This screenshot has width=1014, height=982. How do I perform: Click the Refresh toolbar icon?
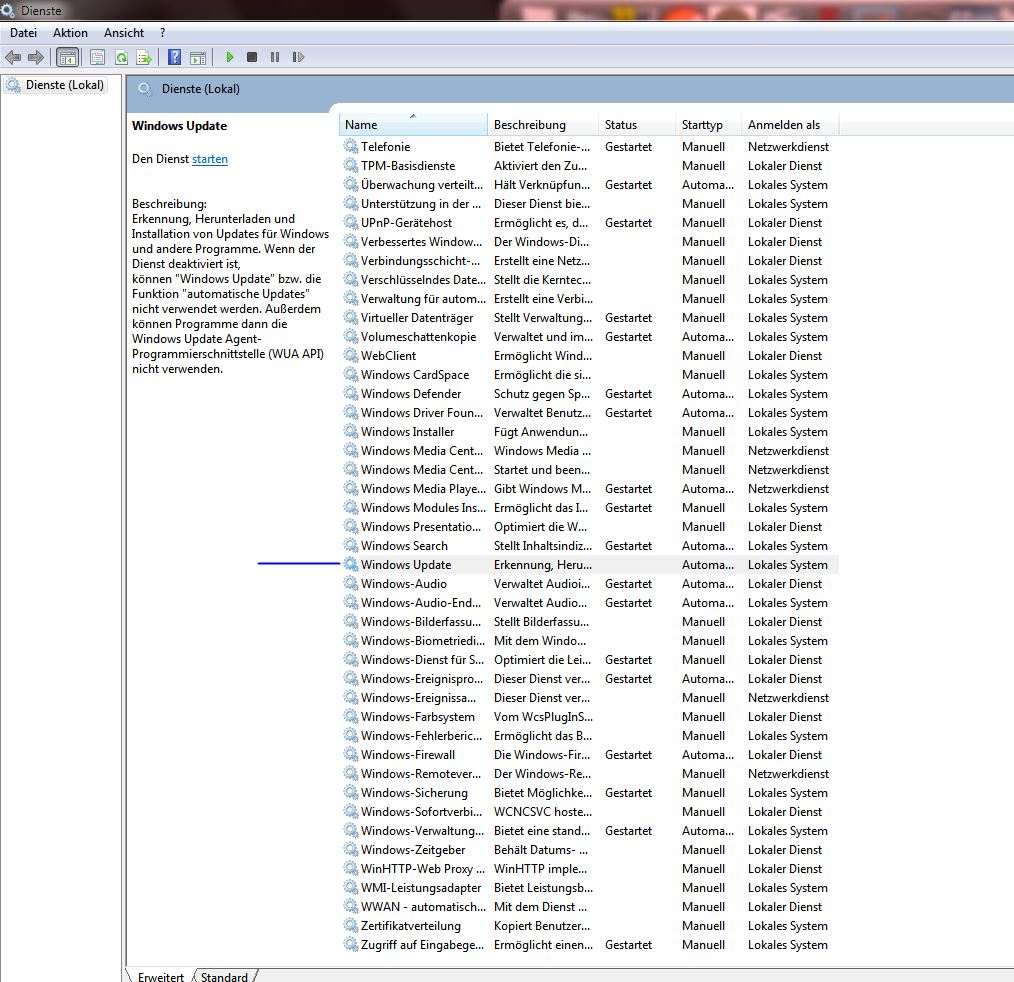121,58
